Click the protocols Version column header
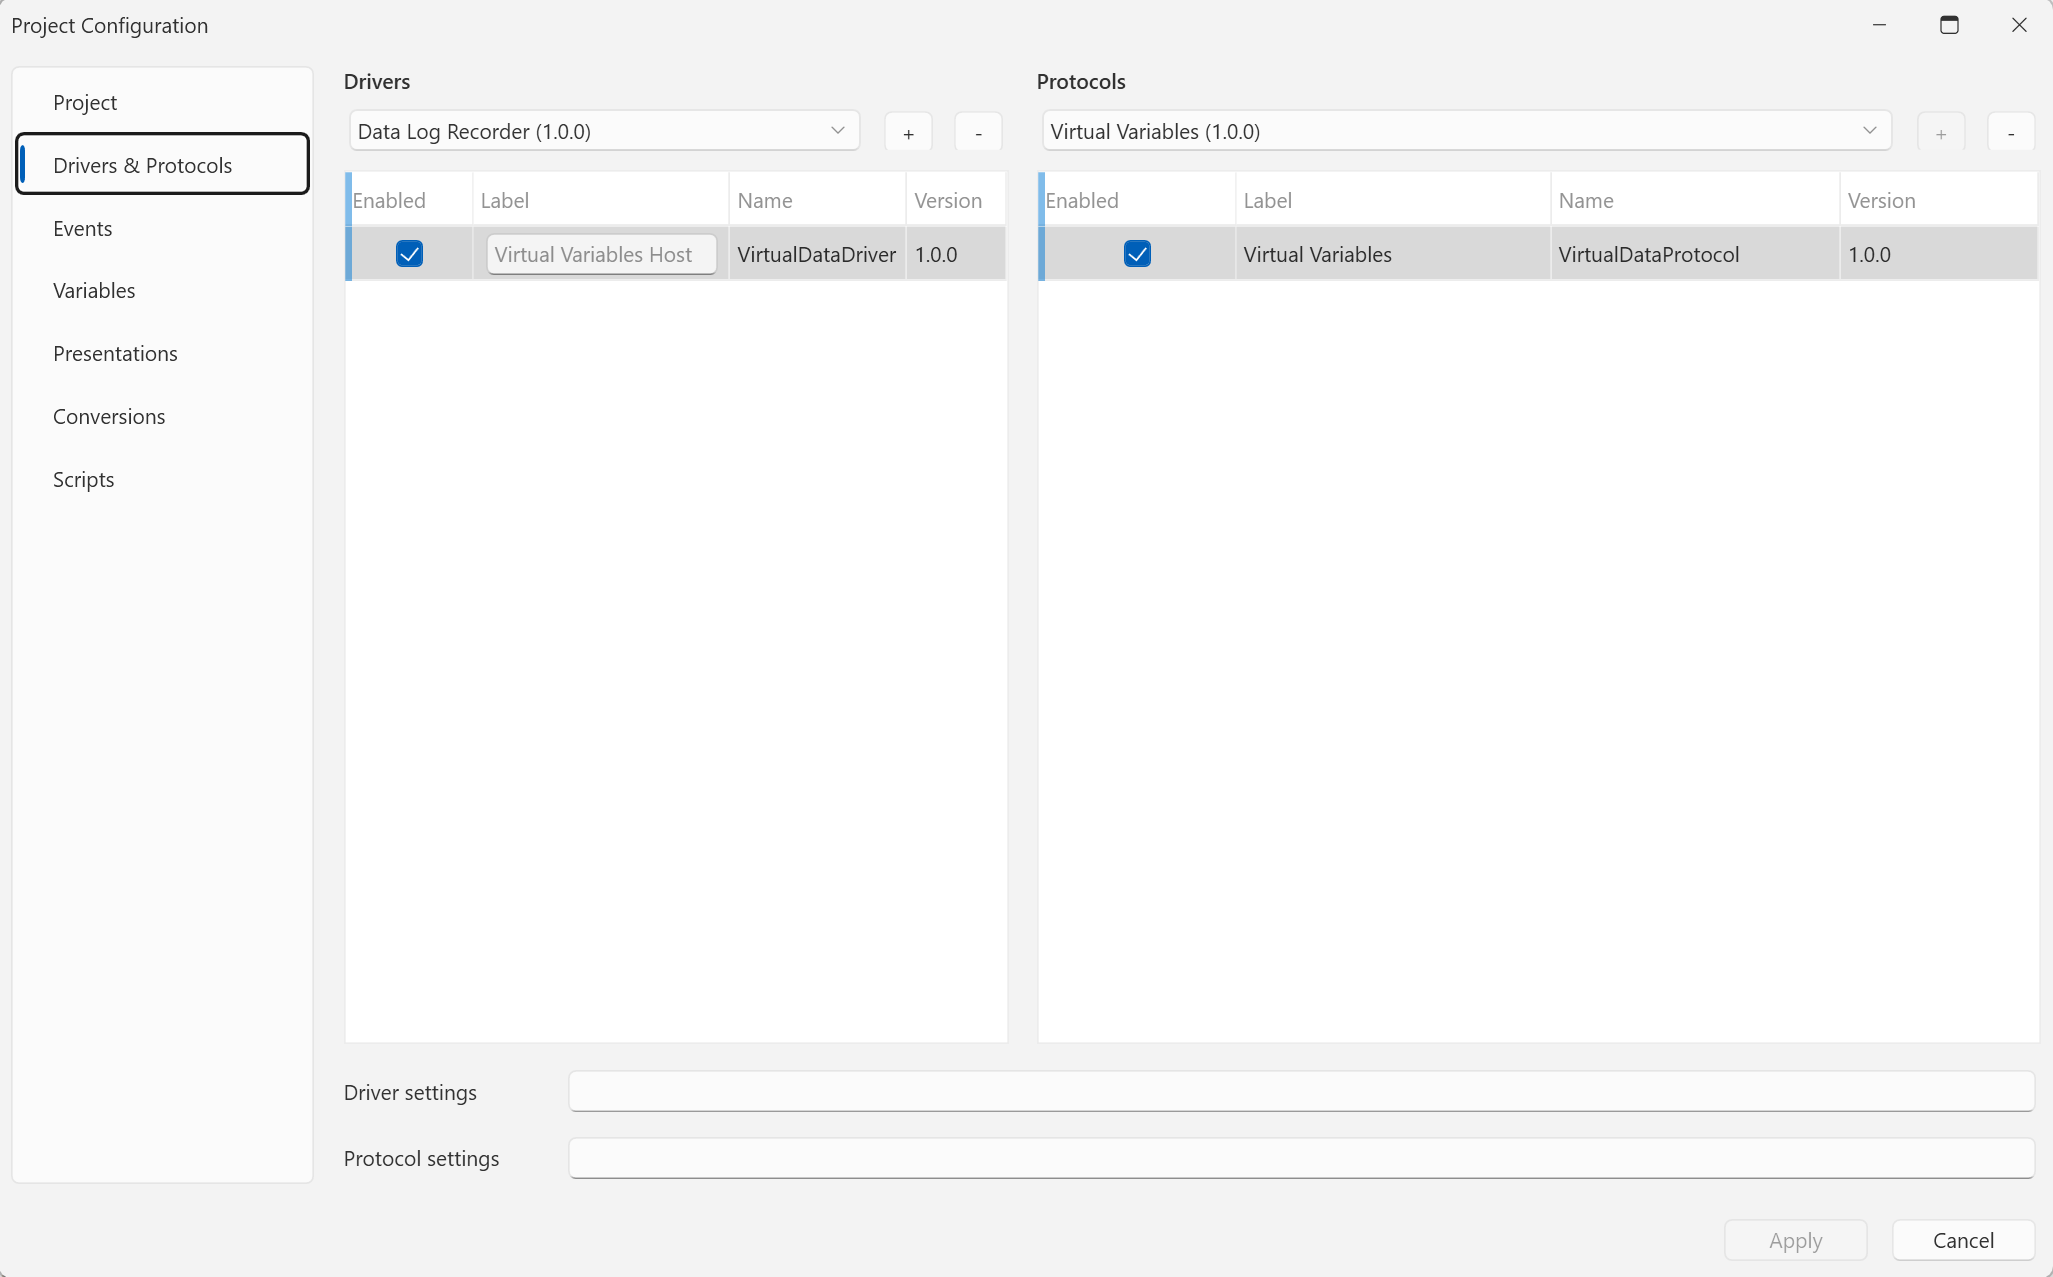2053x1277 pixels. click(1938, 200)
